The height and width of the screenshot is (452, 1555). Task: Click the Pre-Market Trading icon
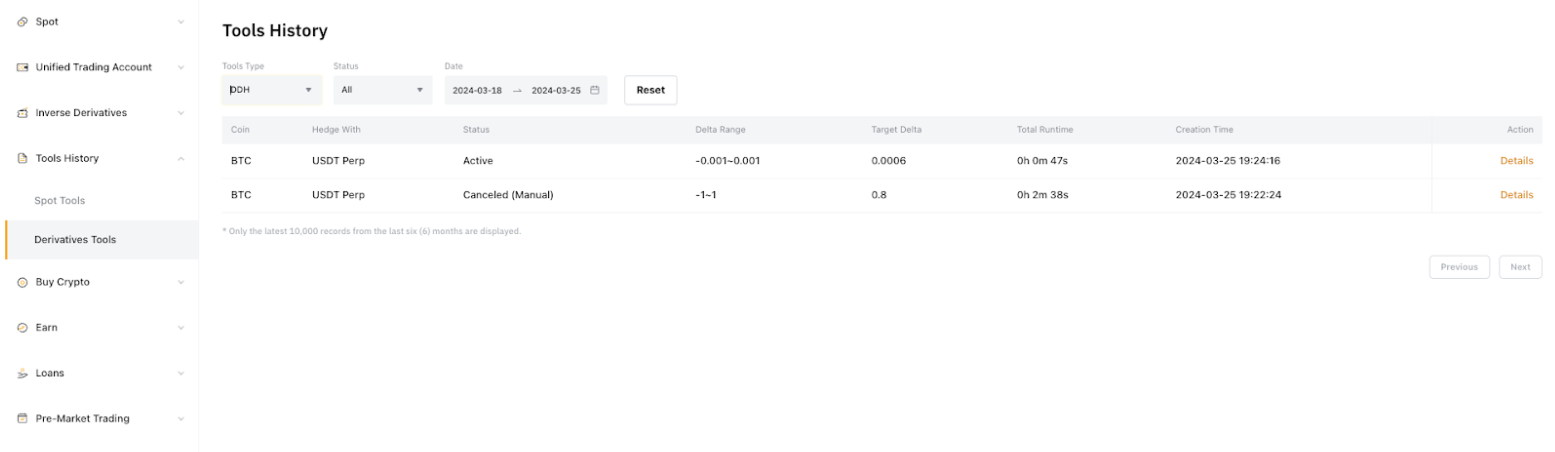22,419
